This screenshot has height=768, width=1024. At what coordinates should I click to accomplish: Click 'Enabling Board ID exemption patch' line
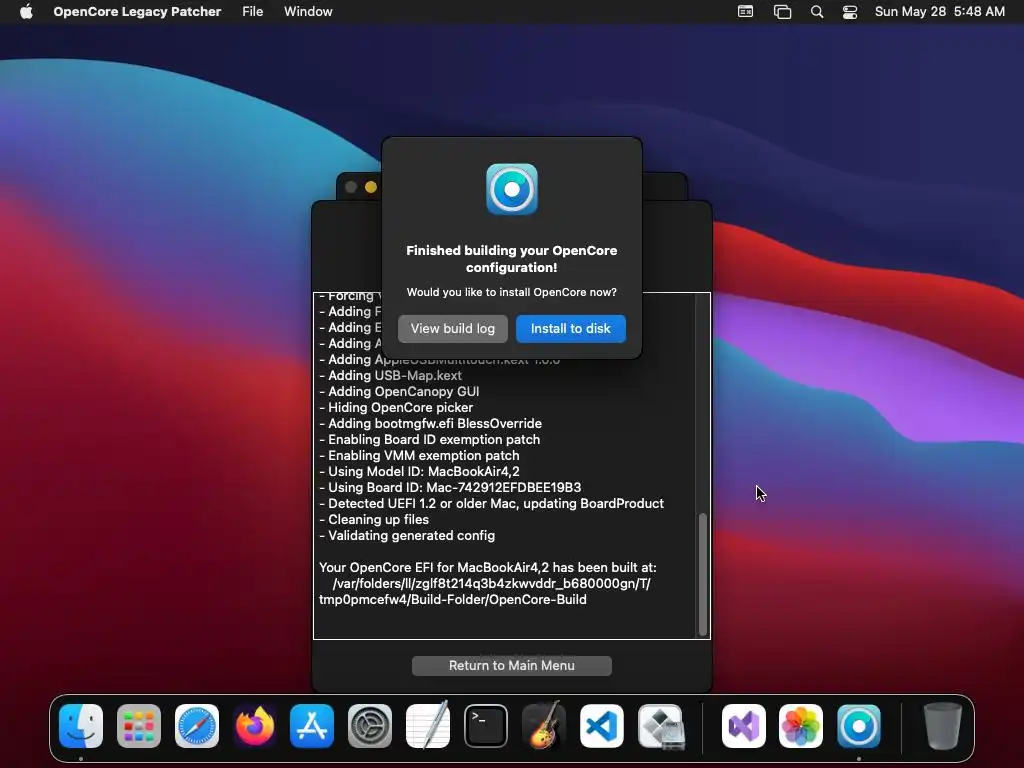coord(430,440)
